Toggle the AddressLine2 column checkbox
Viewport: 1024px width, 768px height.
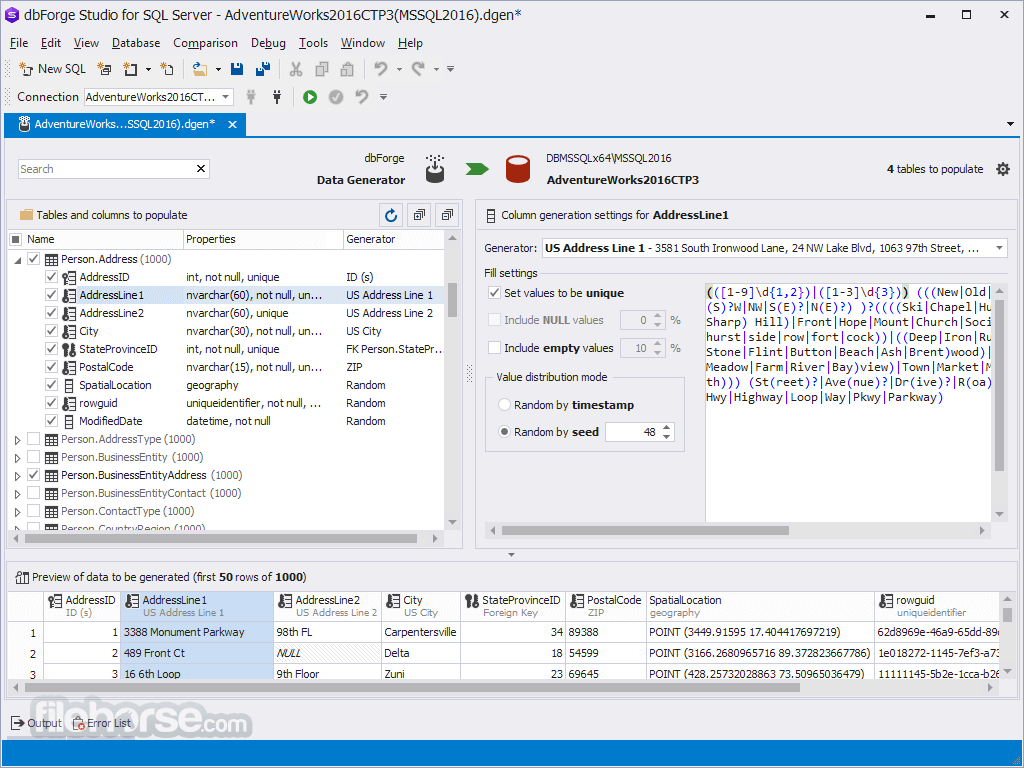coord(52,313)
